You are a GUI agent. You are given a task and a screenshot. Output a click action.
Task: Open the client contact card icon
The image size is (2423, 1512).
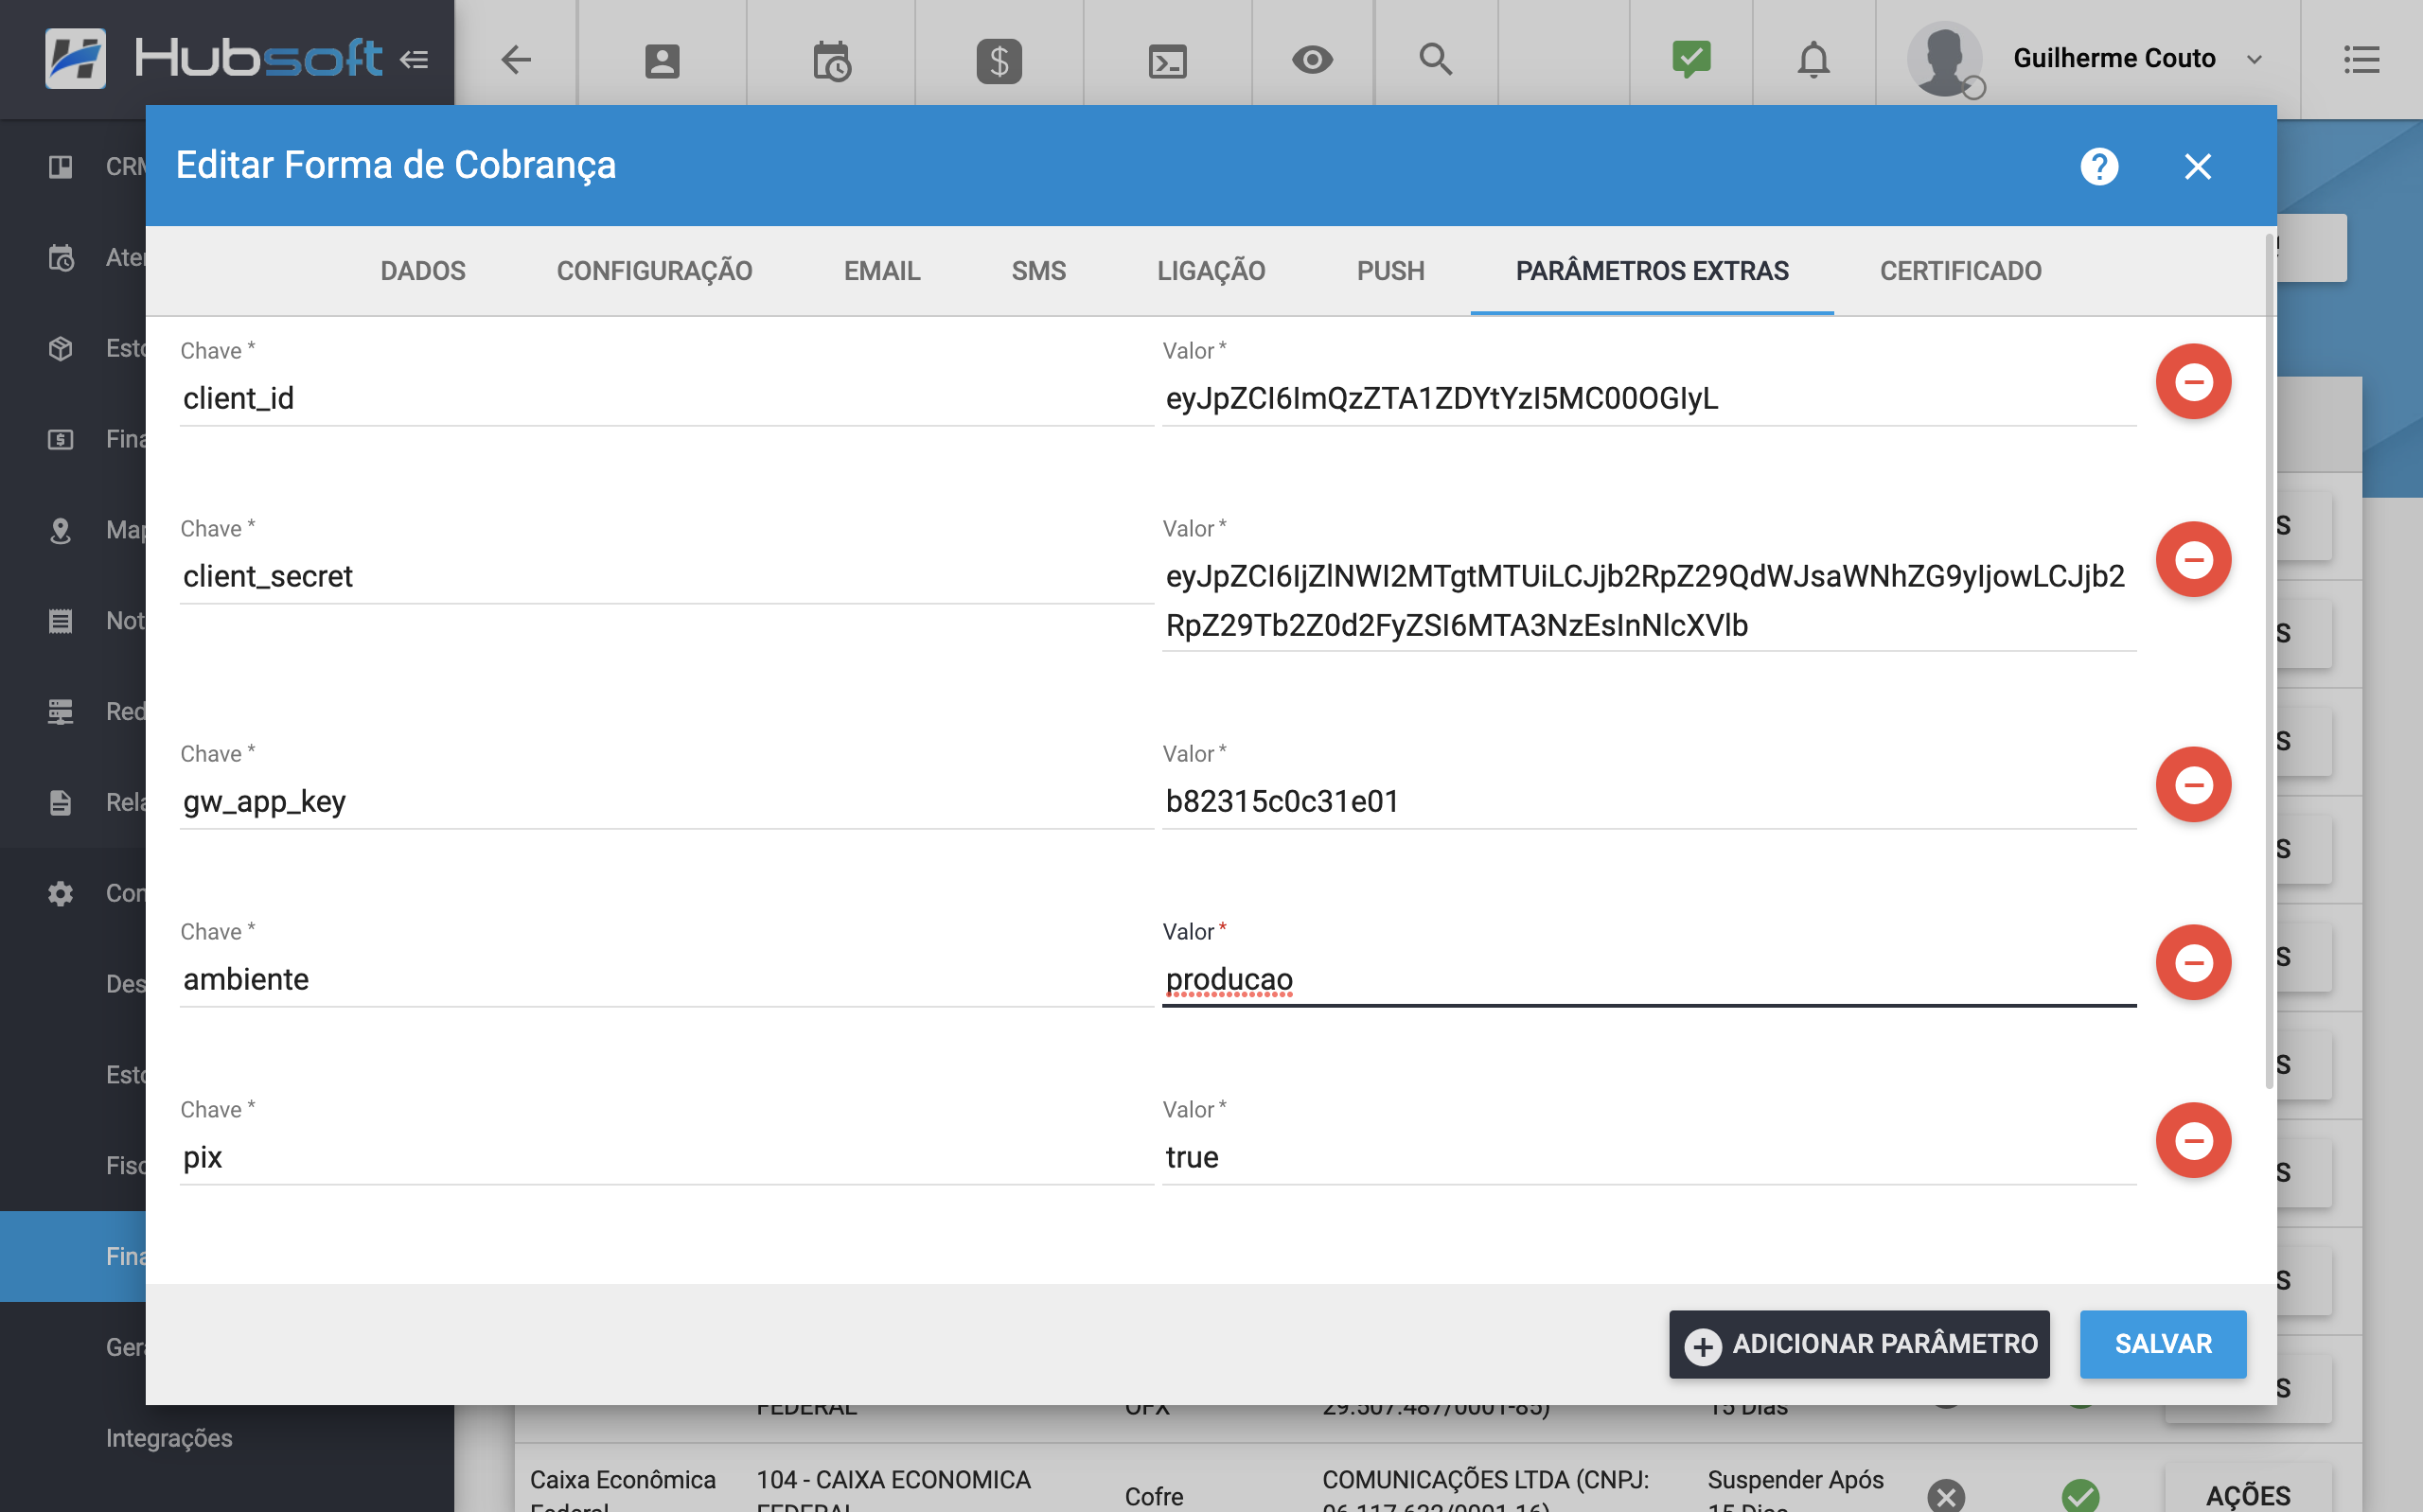pos(661,60)
